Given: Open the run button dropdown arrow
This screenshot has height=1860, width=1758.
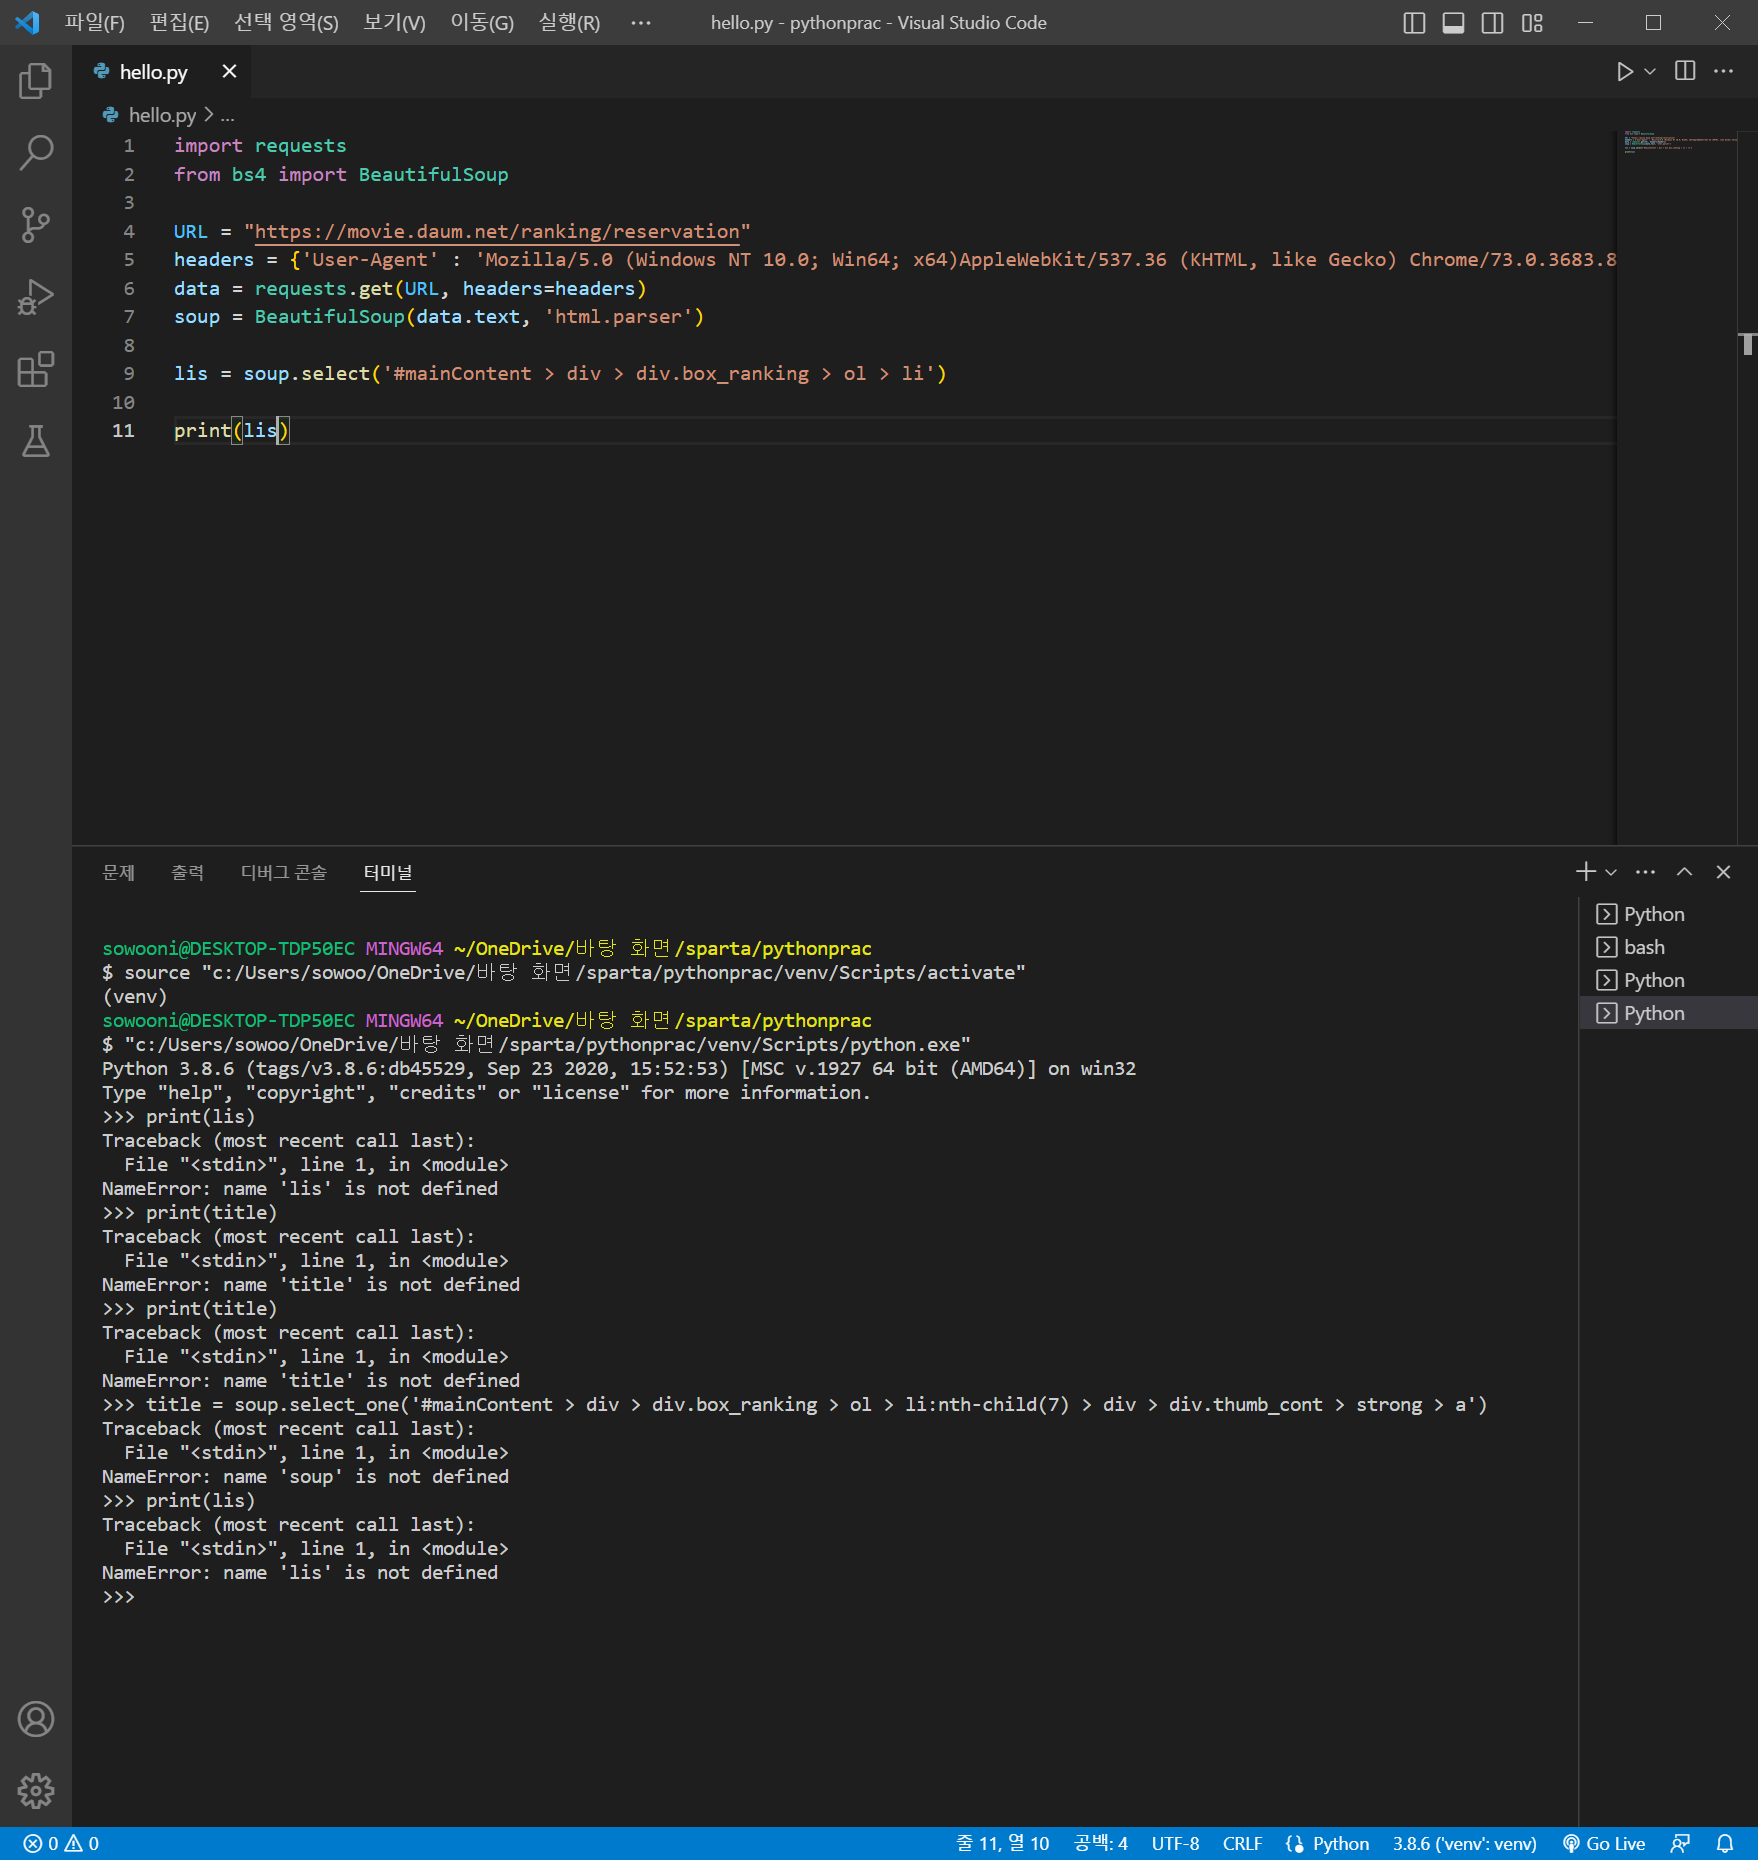Looking at the screenshot, I should 1650,71.
